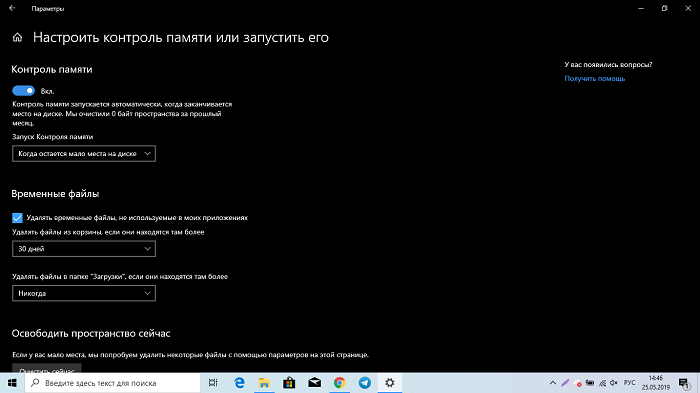
Task: Open the Запуск Контроля памяти dropdown
Action: [x=84, y=154]
